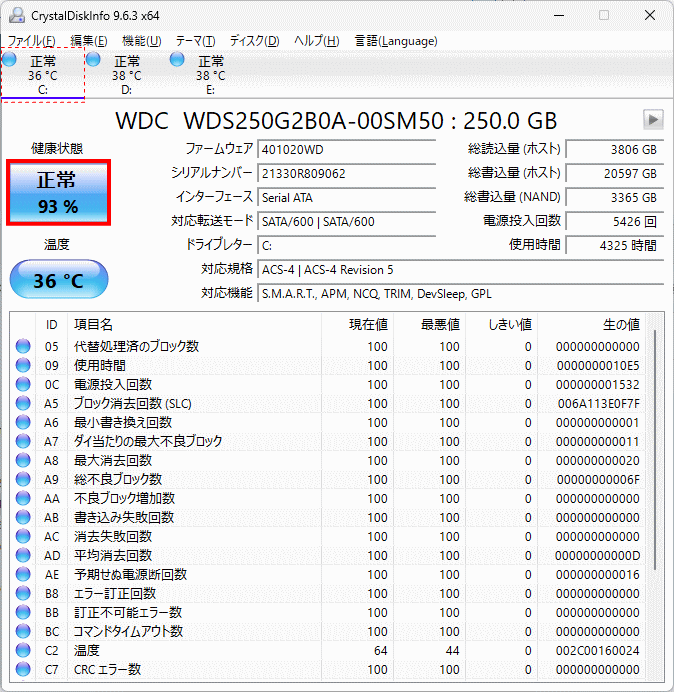Click the status circle for row 0C
Image resolution: width=674 pixels, height=692 pixels.
(23, 384)
